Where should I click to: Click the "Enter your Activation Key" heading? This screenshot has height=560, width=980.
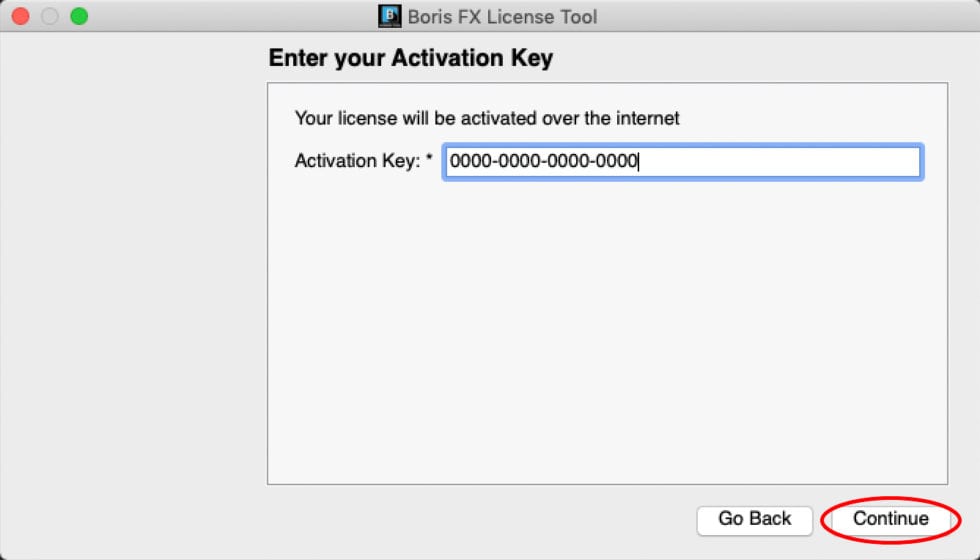click(410, 58)
